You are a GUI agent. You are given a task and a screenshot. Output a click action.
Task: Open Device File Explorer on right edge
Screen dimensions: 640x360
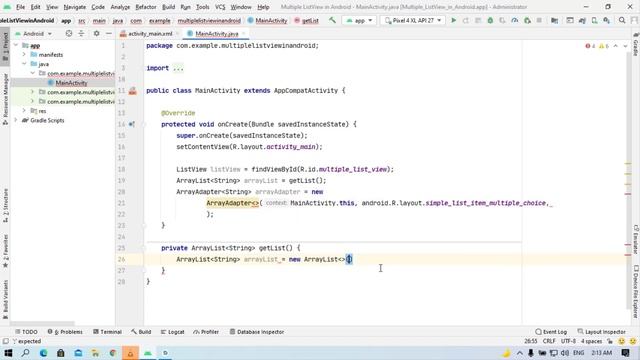(636, 291)
